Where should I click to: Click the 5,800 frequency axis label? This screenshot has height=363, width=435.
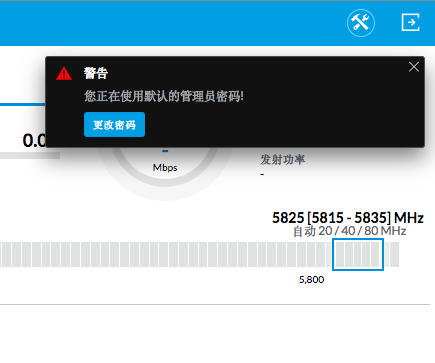click(x=311, y=280)
